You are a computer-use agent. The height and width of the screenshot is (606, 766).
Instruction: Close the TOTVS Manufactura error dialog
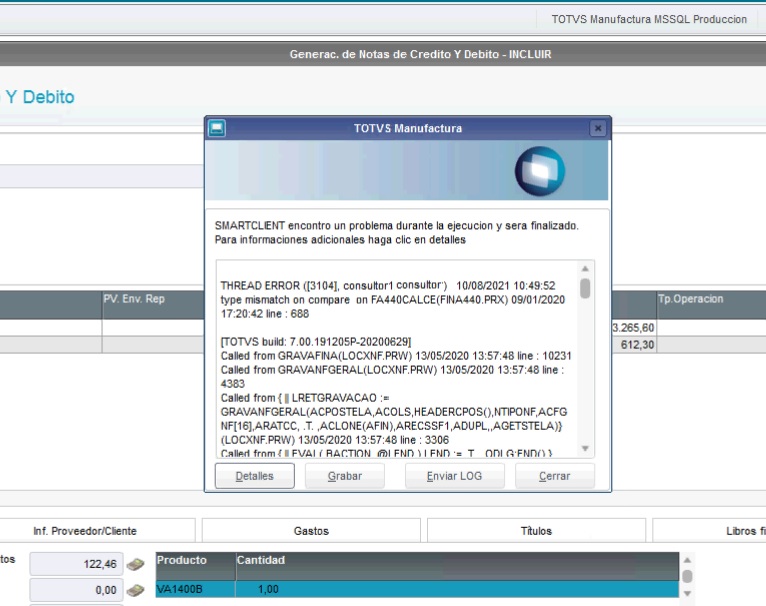tap(597, 129)
